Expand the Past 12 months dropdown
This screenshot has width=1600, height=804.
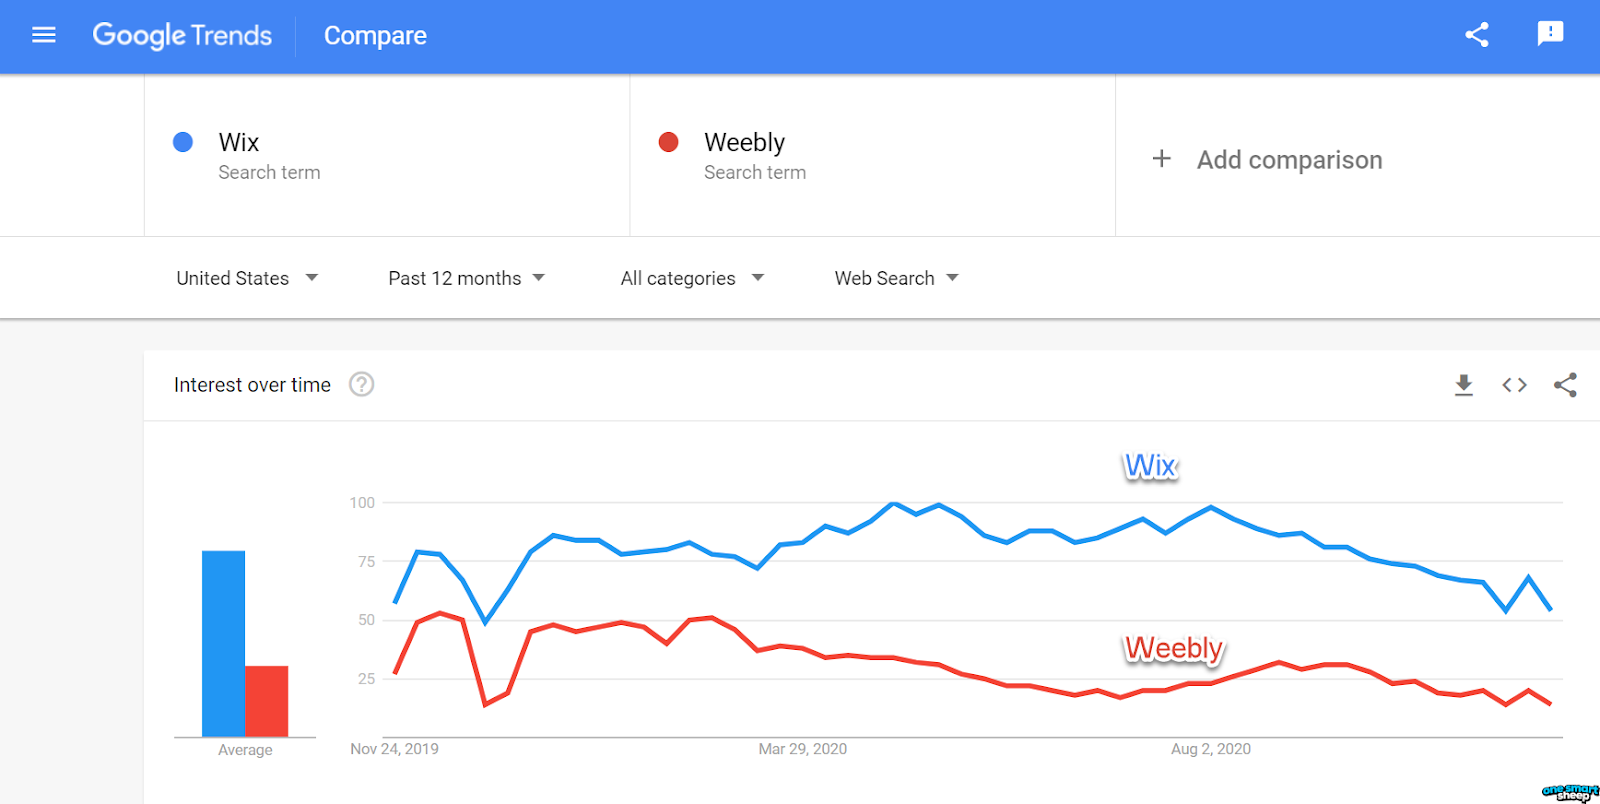coord(466,278)
